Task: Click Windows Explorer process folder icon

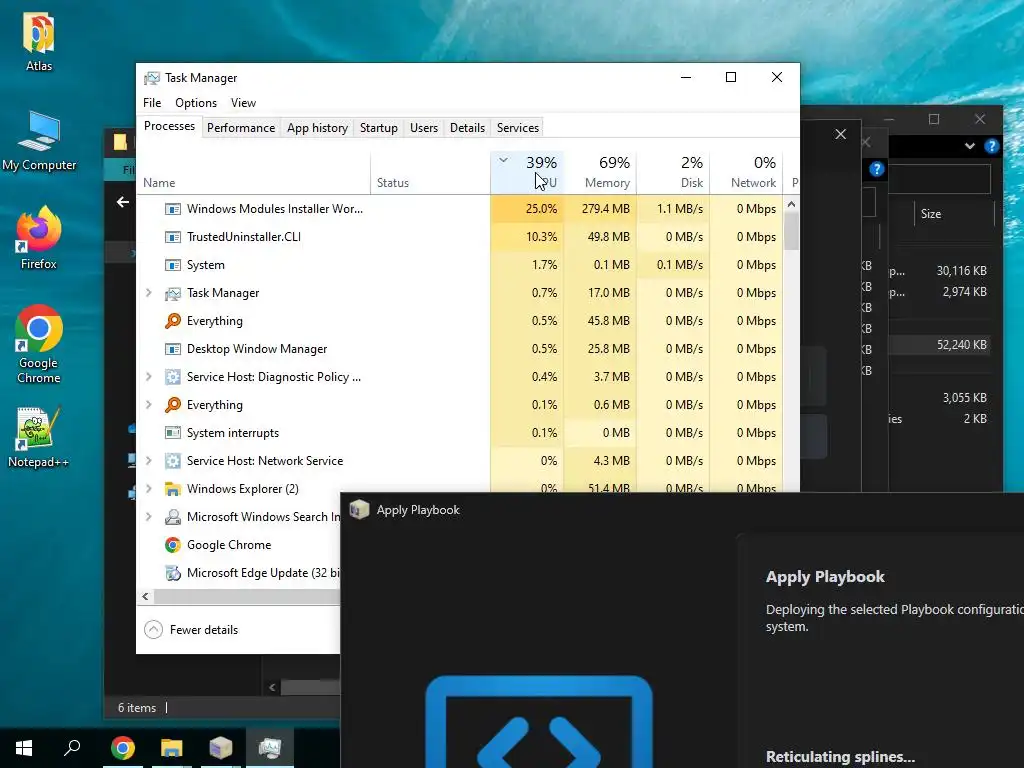Action: coord(172,488)
